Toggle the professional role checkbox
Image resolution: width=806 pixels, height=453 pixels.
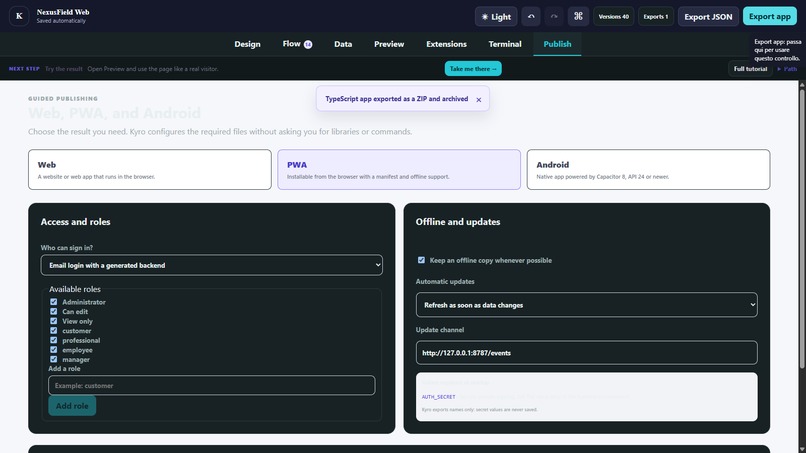[x=53, y=340]
